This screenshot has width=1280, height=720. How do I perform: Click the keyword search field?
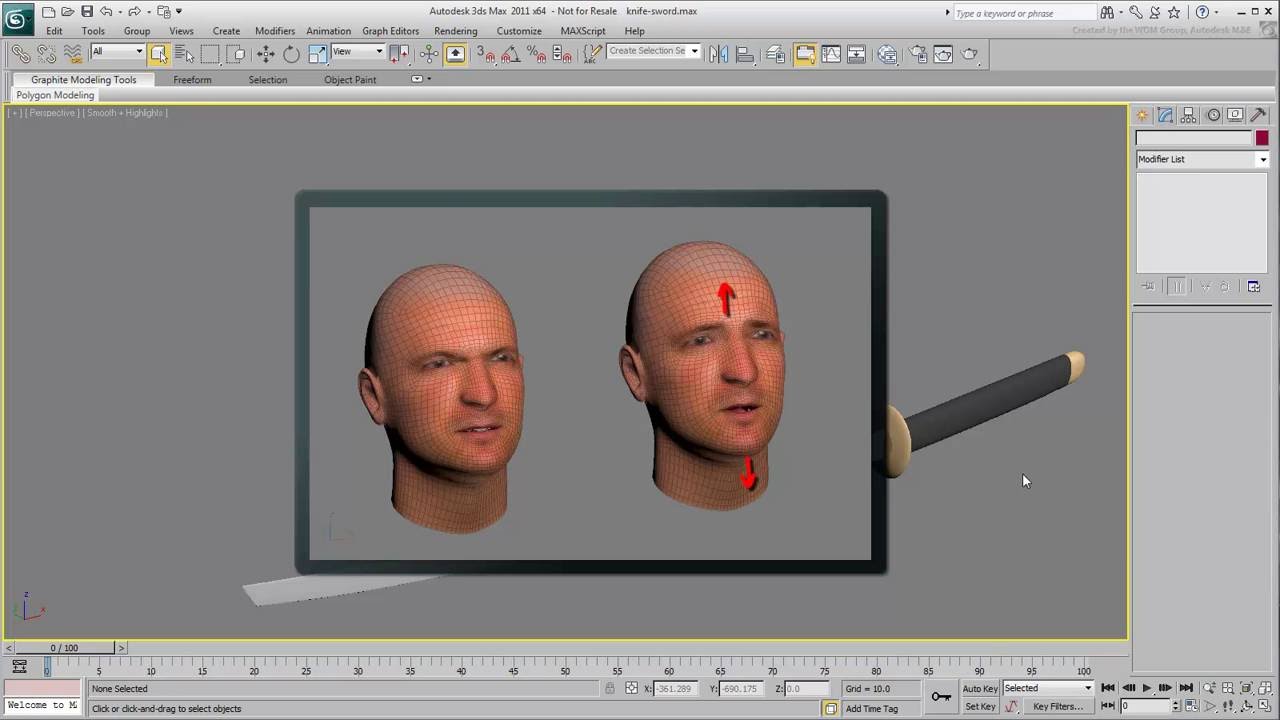(1024, 13)
